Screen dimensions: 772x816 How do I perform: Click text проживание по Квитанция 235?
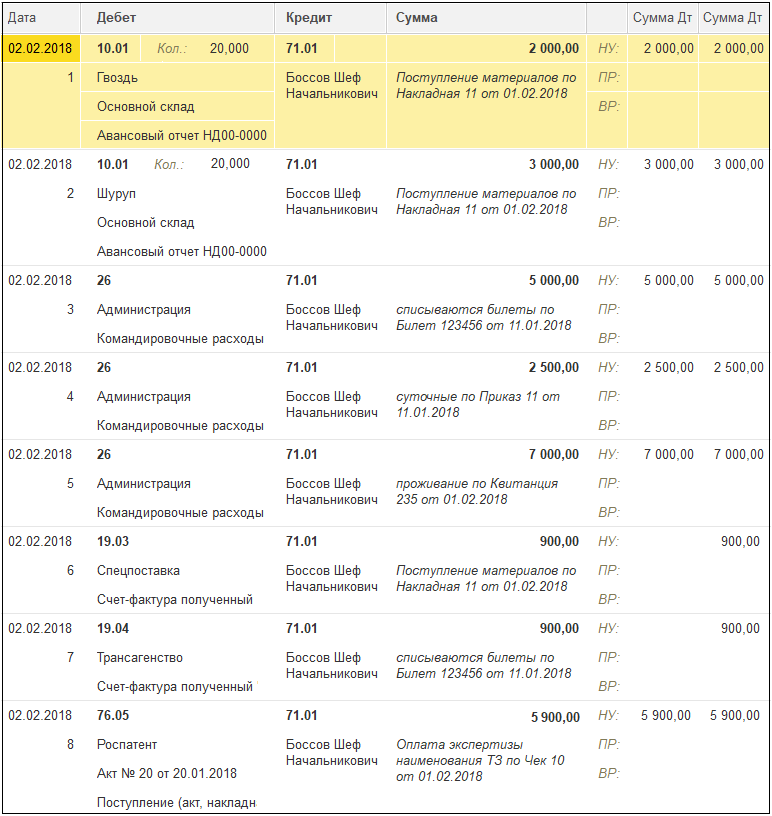tap(477, 491)
